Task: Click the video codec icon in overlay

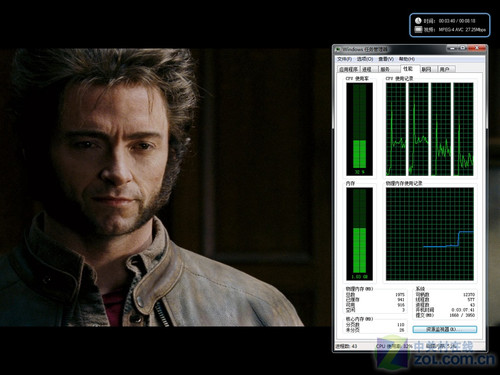Action: pyautogui.click(x=418, y=30)
